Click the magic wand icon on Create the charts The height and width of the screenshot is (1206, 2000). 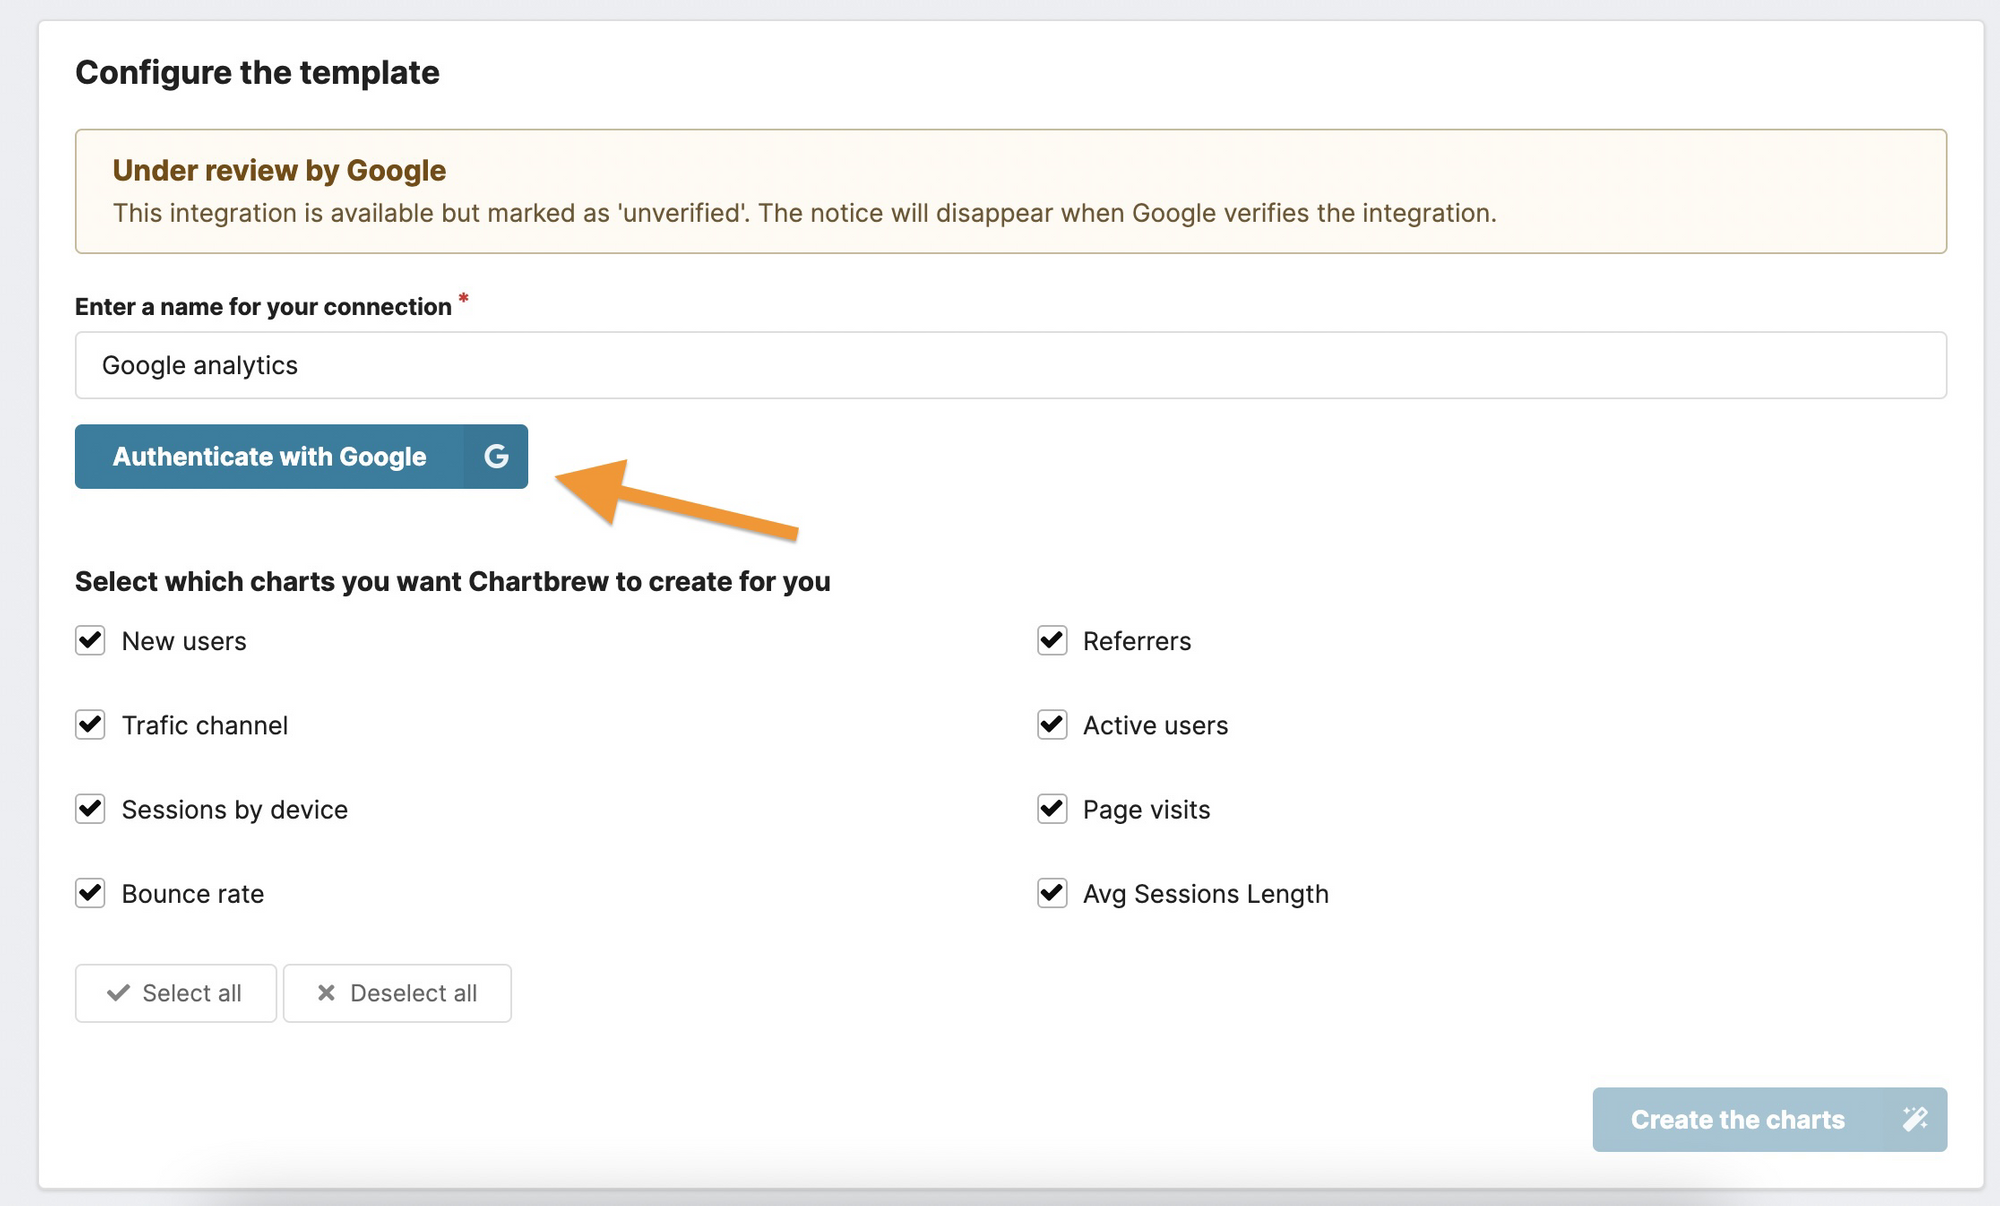coord(1916,1119)
